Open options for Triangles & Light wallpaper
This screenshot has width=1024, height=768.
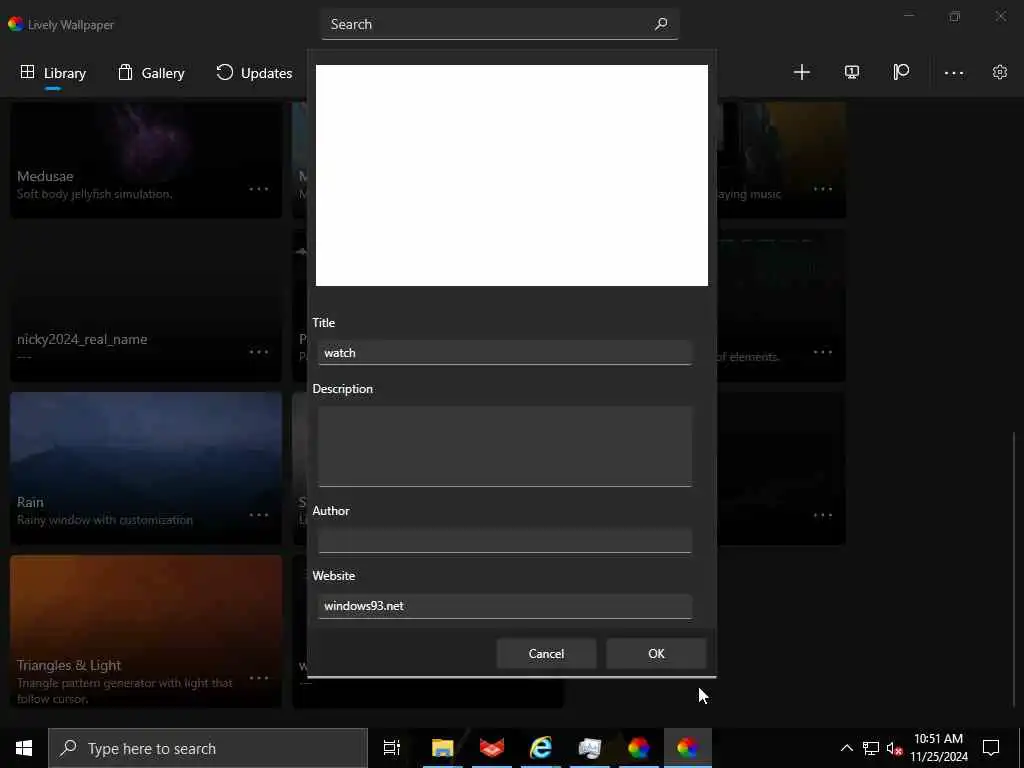pos(259,678)
